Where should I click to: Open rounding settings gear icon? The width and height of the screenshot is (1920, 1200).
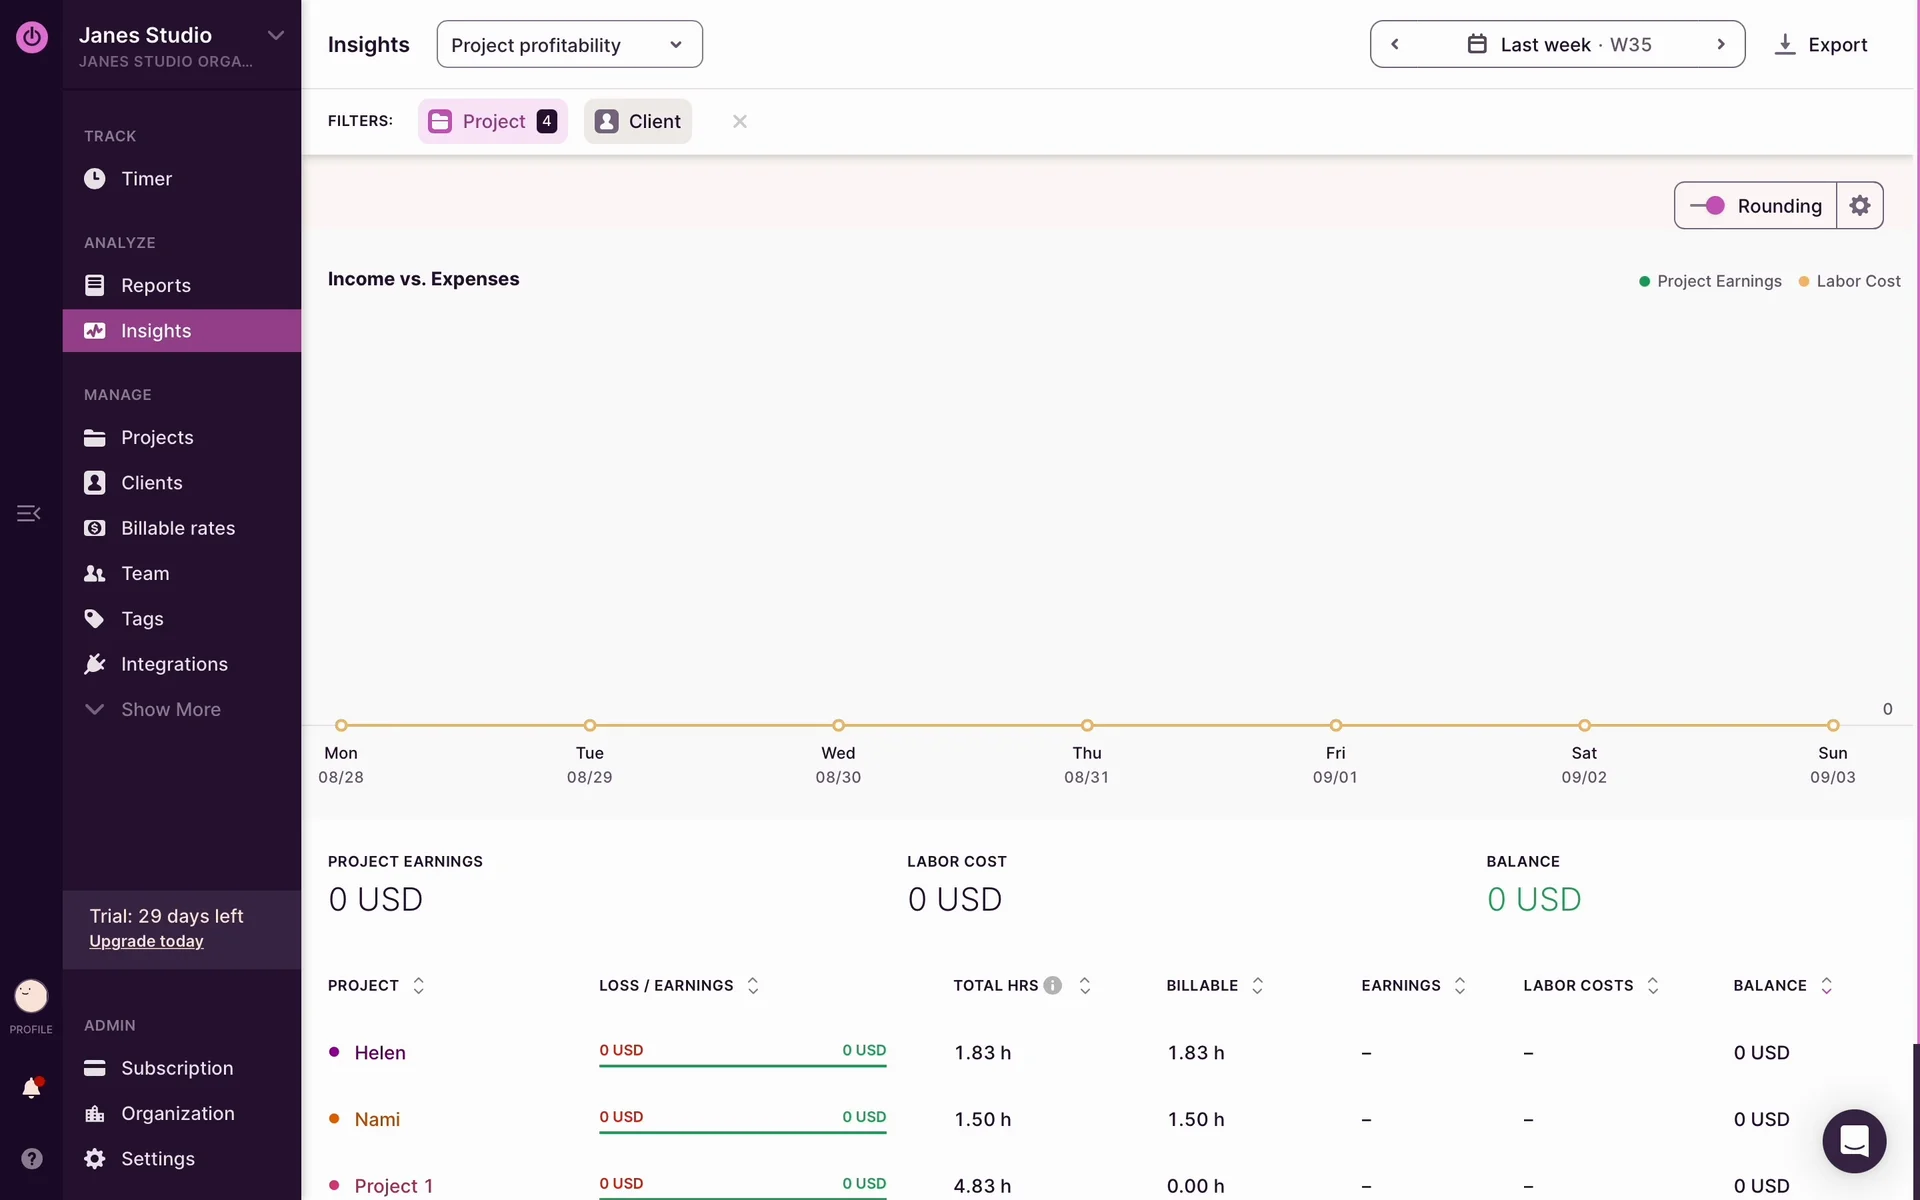(1859, 206)
